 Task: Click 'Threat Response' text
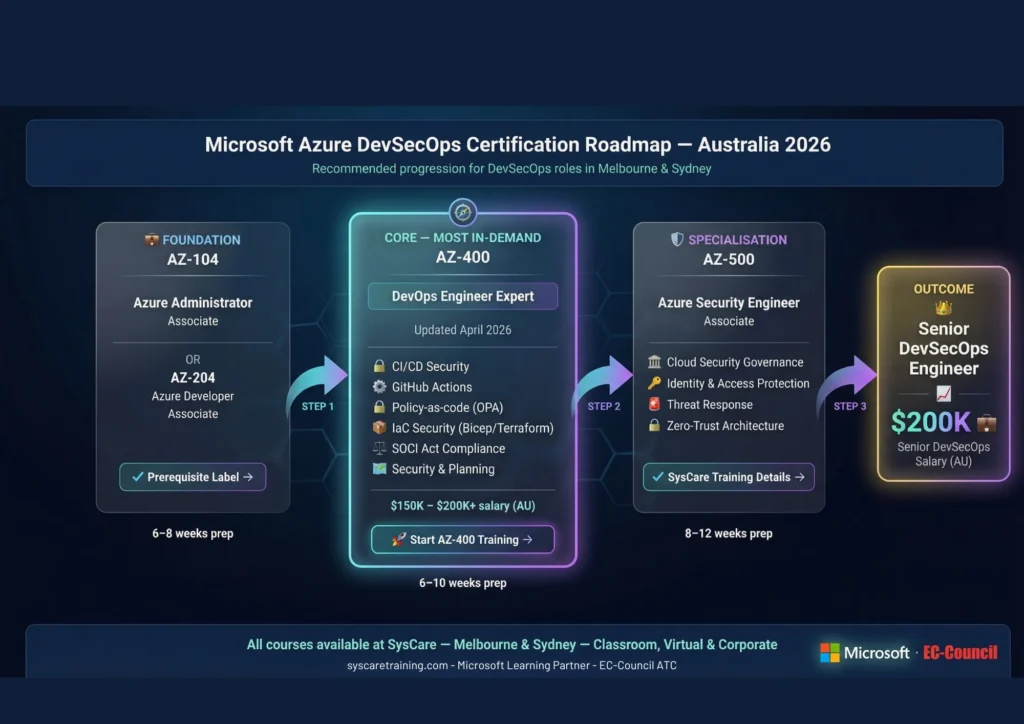coord(709,405)
